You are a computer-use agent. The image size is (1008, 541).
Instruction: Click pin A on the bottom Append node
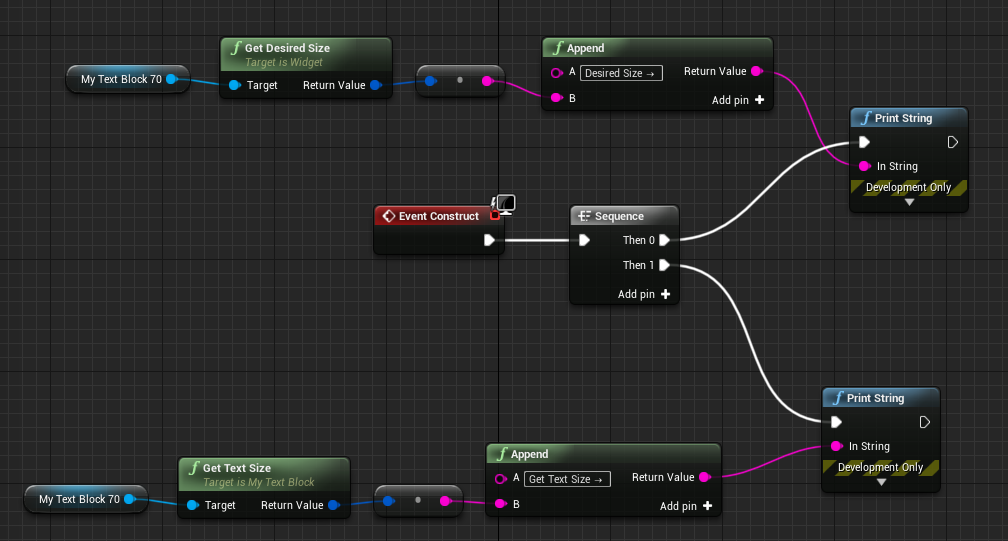point(500,479)
